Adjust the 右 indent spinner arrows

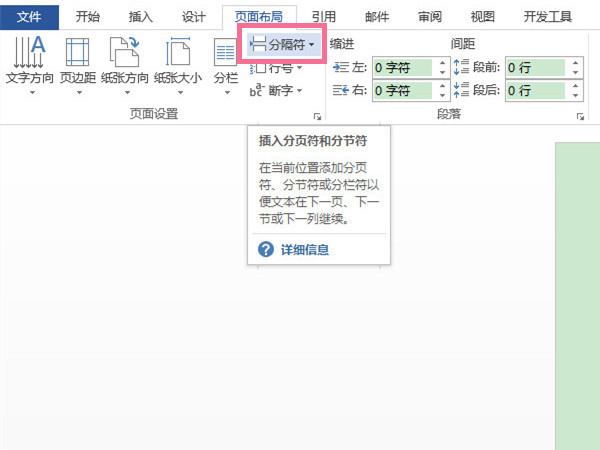441,91
